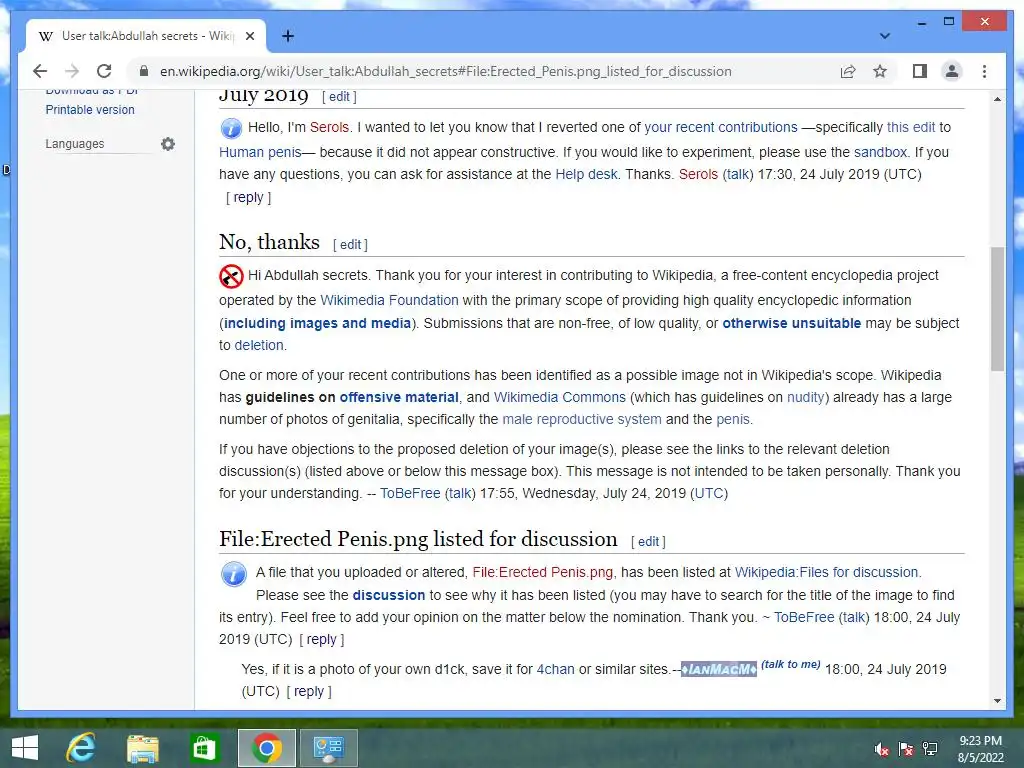This screenshot has height=768, width=1024.
Task: Open the 'this edit' diff link
Action: pos(911,127)
